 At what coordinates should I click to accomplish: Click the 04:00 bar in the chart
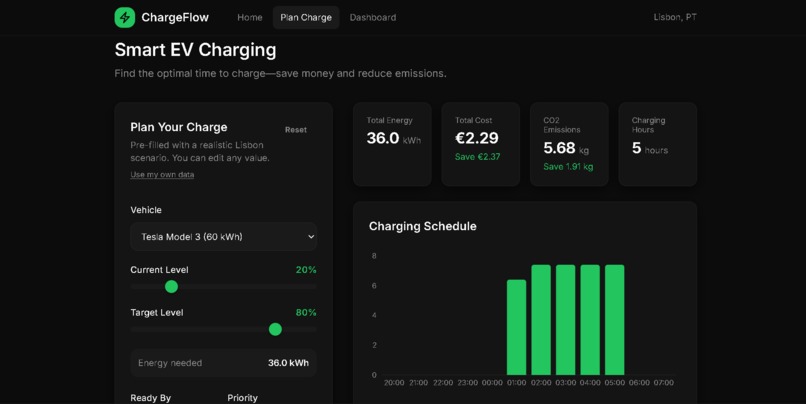590,320
